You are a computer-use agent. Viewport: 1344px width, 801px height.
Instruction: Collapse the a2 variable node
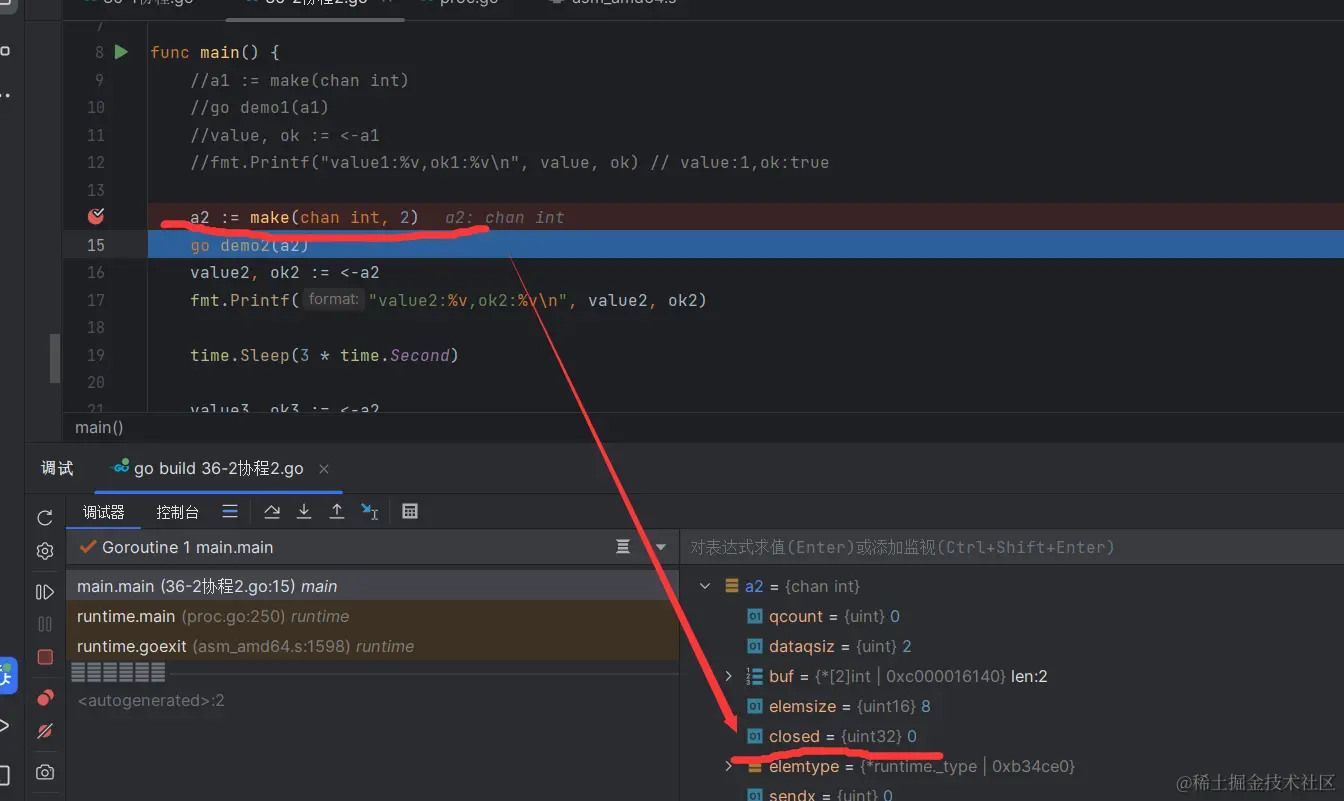705,587
